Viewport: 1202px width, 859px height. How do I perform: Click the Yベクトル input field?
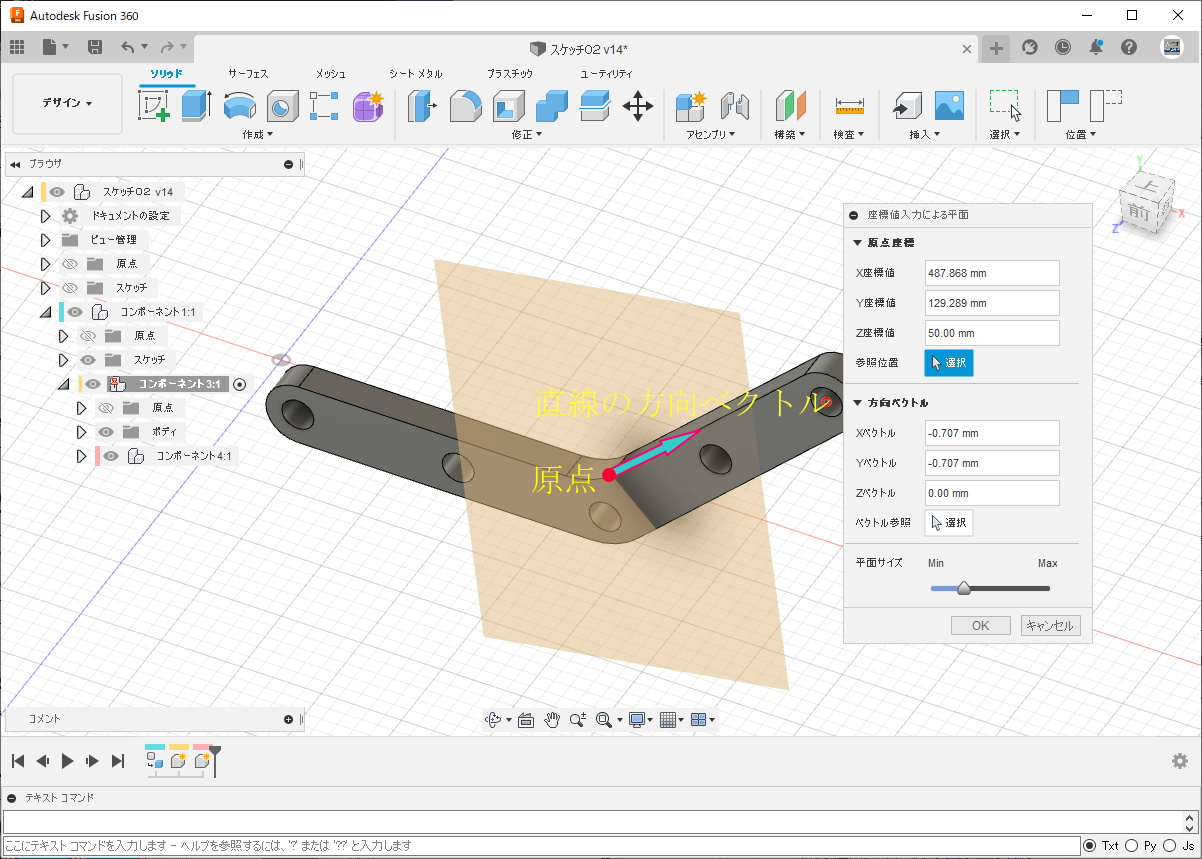[991, 463]
